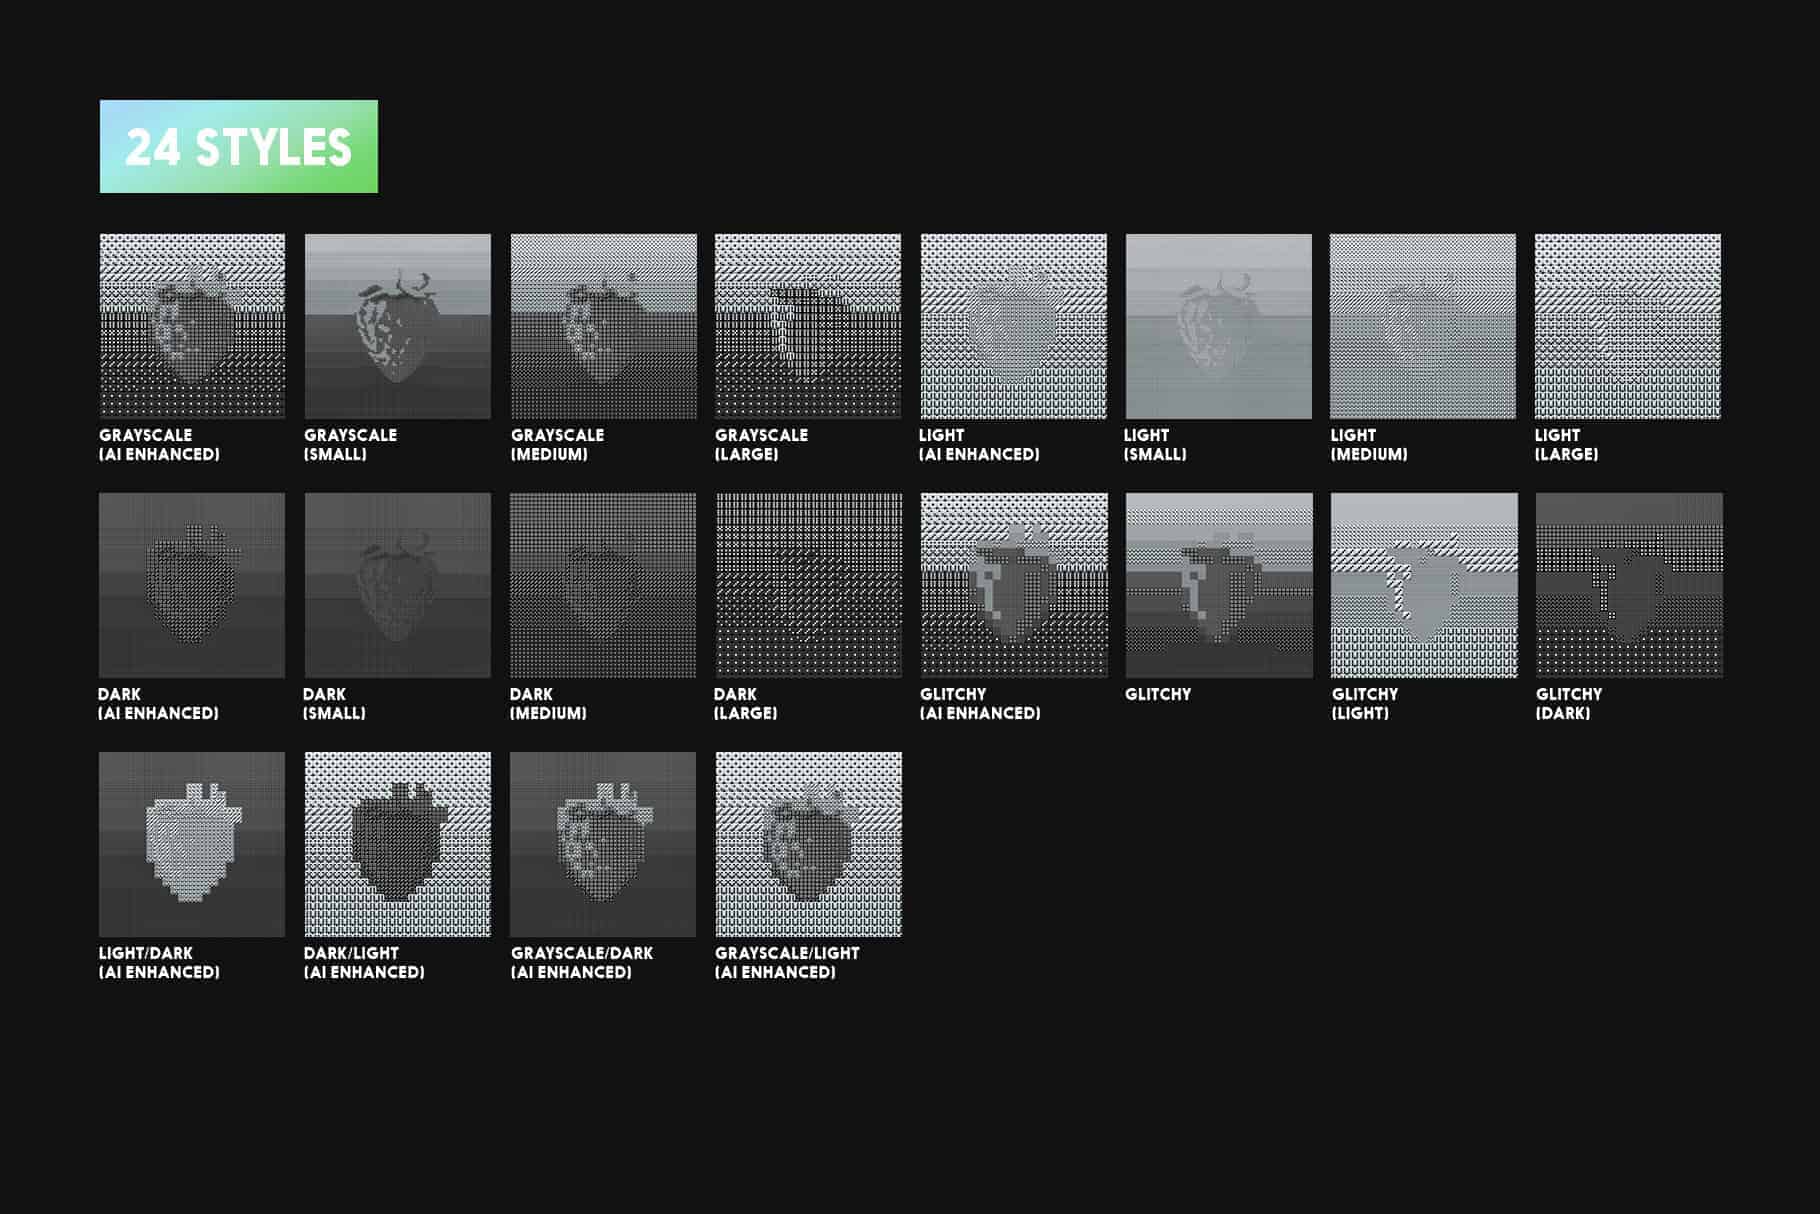
Task: Click the Dark (Large) style thumbnail
Action: coord(807,585)
